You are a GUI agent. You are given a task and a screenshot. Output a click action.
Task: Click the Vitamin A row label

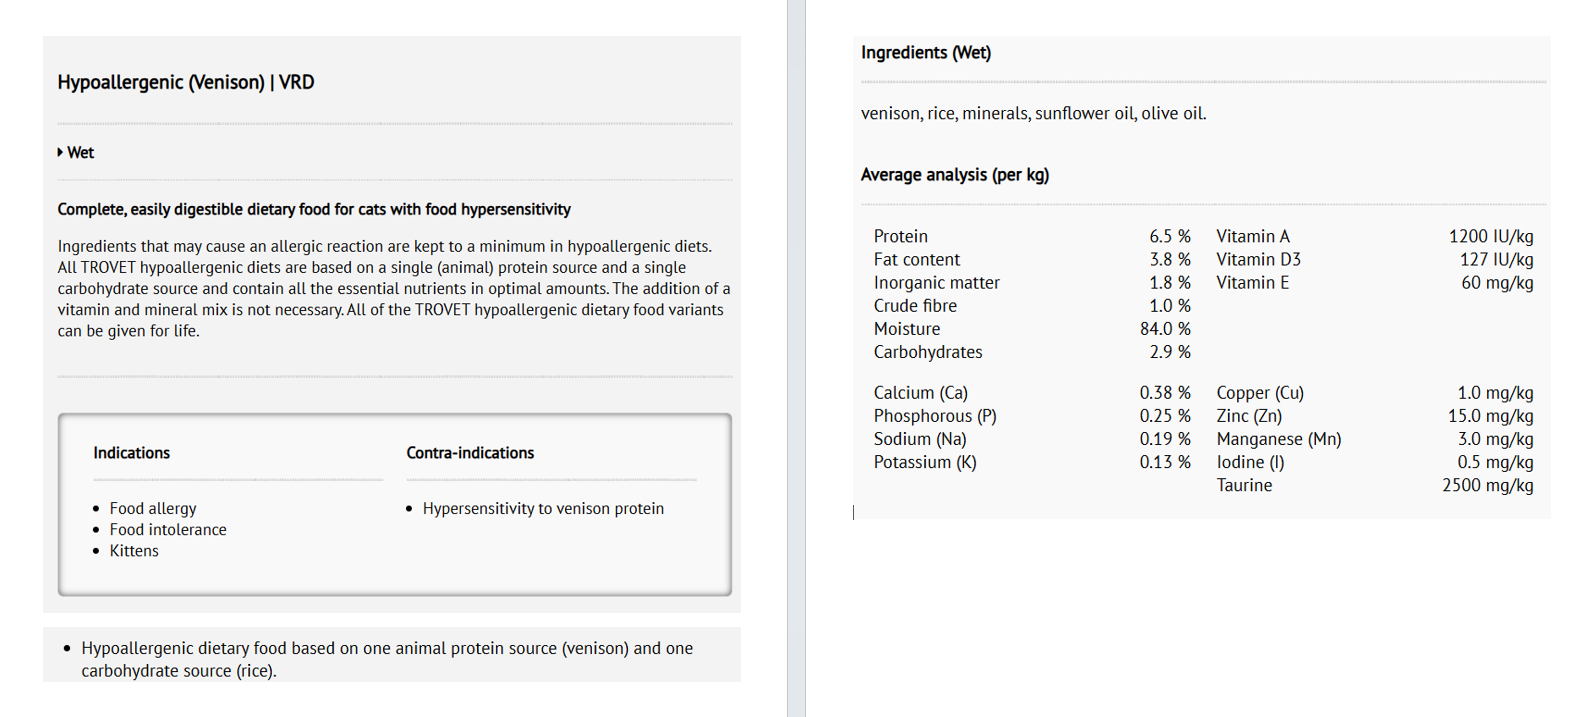click(1253, 237)
